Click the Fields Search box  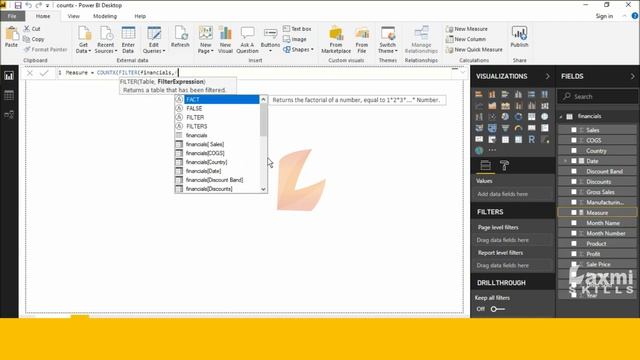click(597, 97)
